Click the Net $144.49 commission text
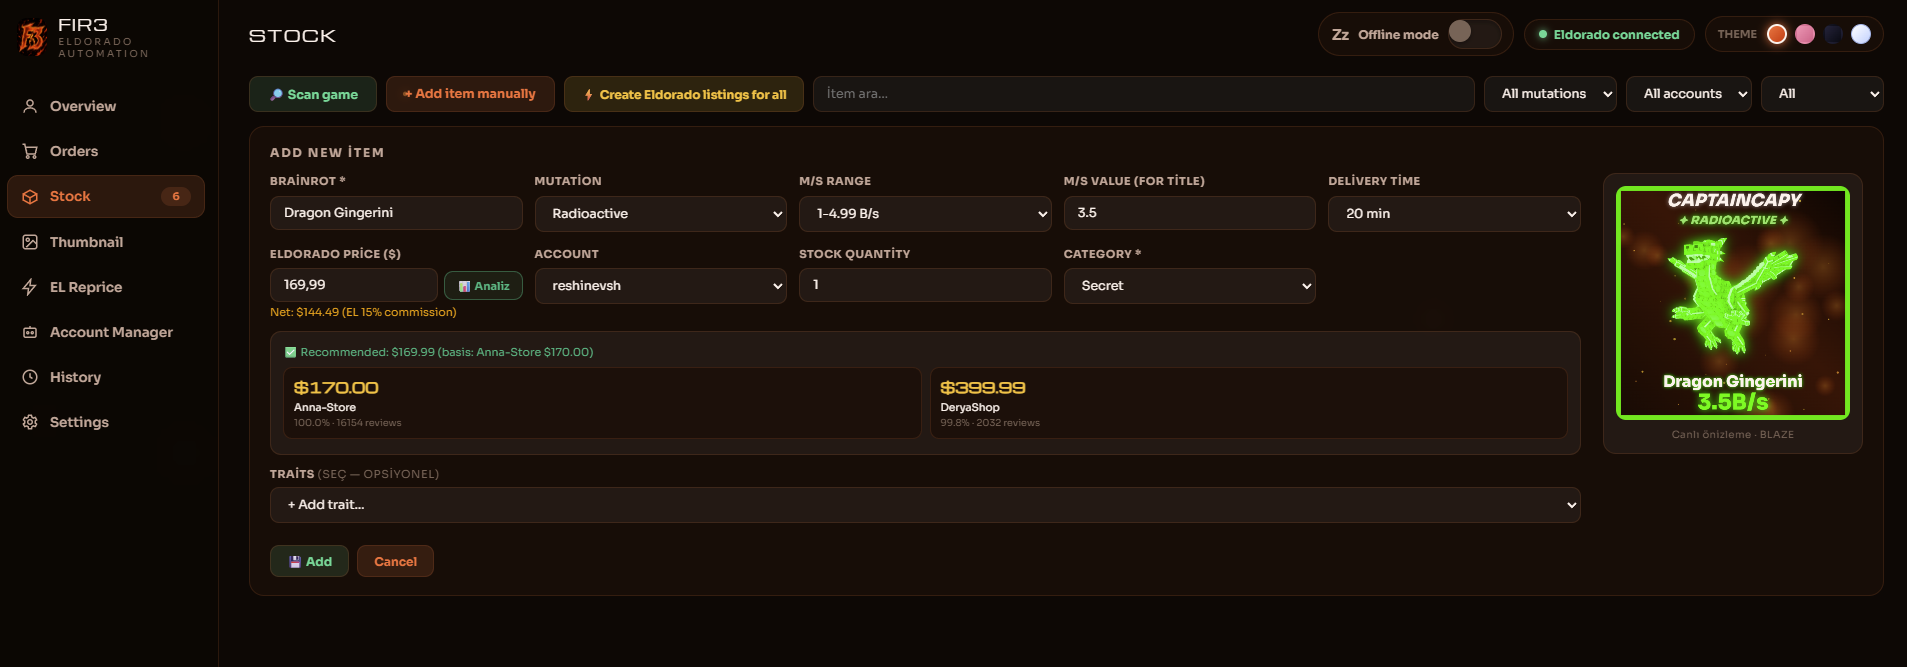The image size is (1907, 667). point(363,313)
